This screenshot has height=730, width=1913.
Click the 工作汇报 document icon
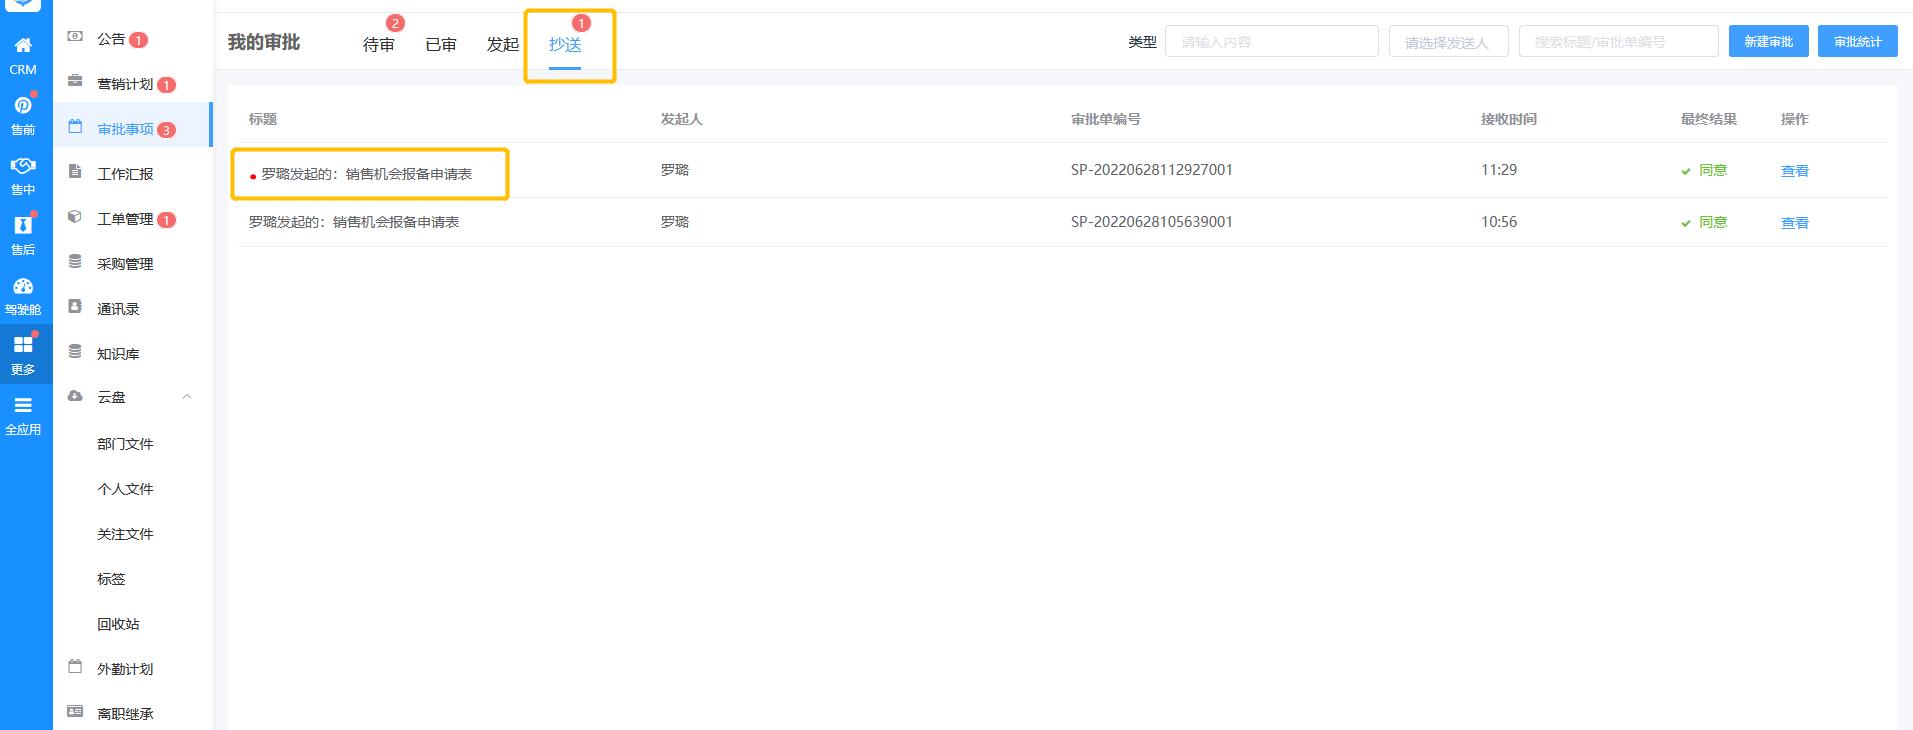(x=75, y=172)
